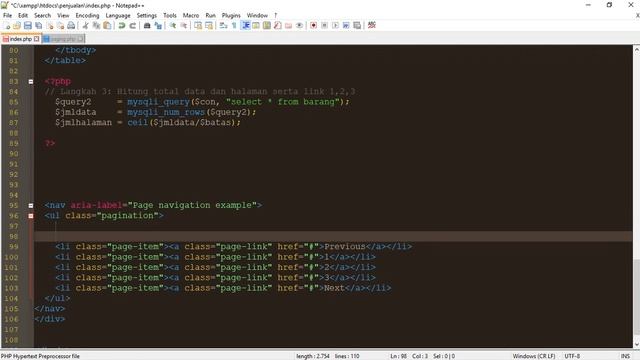
Task: Click the ABC spell check toolbar icon
Action: 371,25
